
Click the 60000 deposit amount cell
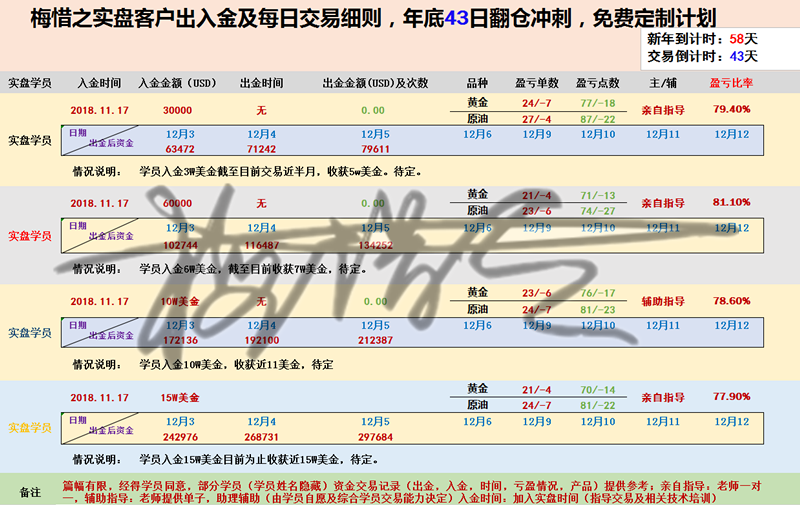coord(178,203)
